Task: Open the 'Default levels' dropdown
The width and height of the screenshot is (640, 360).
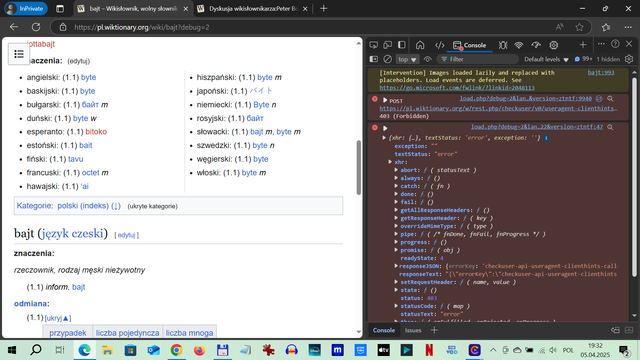Action: (x=546, y=59)
